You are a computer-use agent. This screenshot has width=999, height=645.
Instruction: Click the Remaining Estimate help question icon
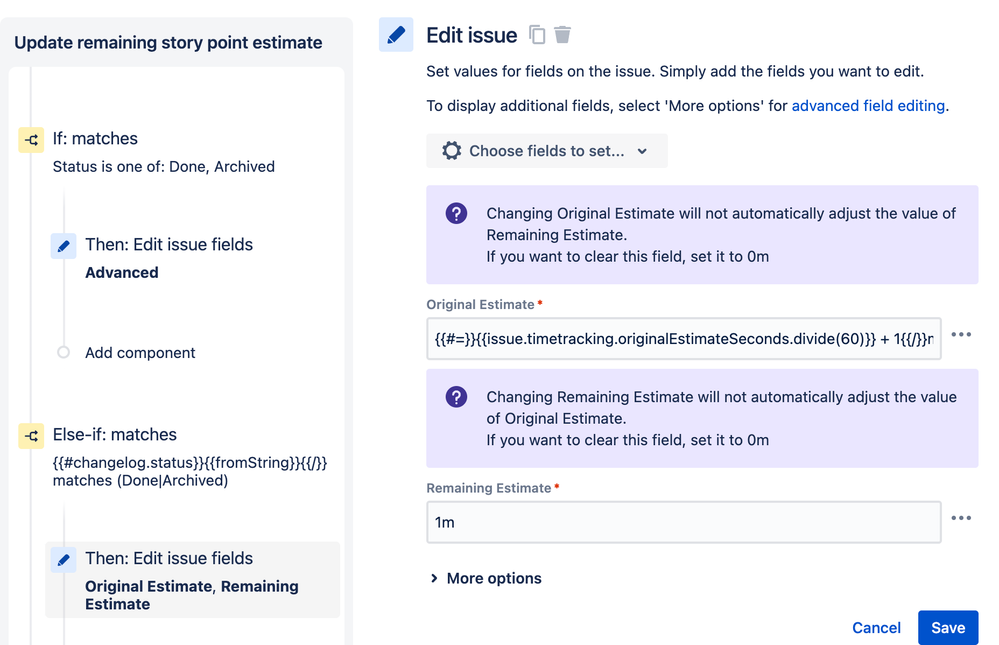coord(456,397)
